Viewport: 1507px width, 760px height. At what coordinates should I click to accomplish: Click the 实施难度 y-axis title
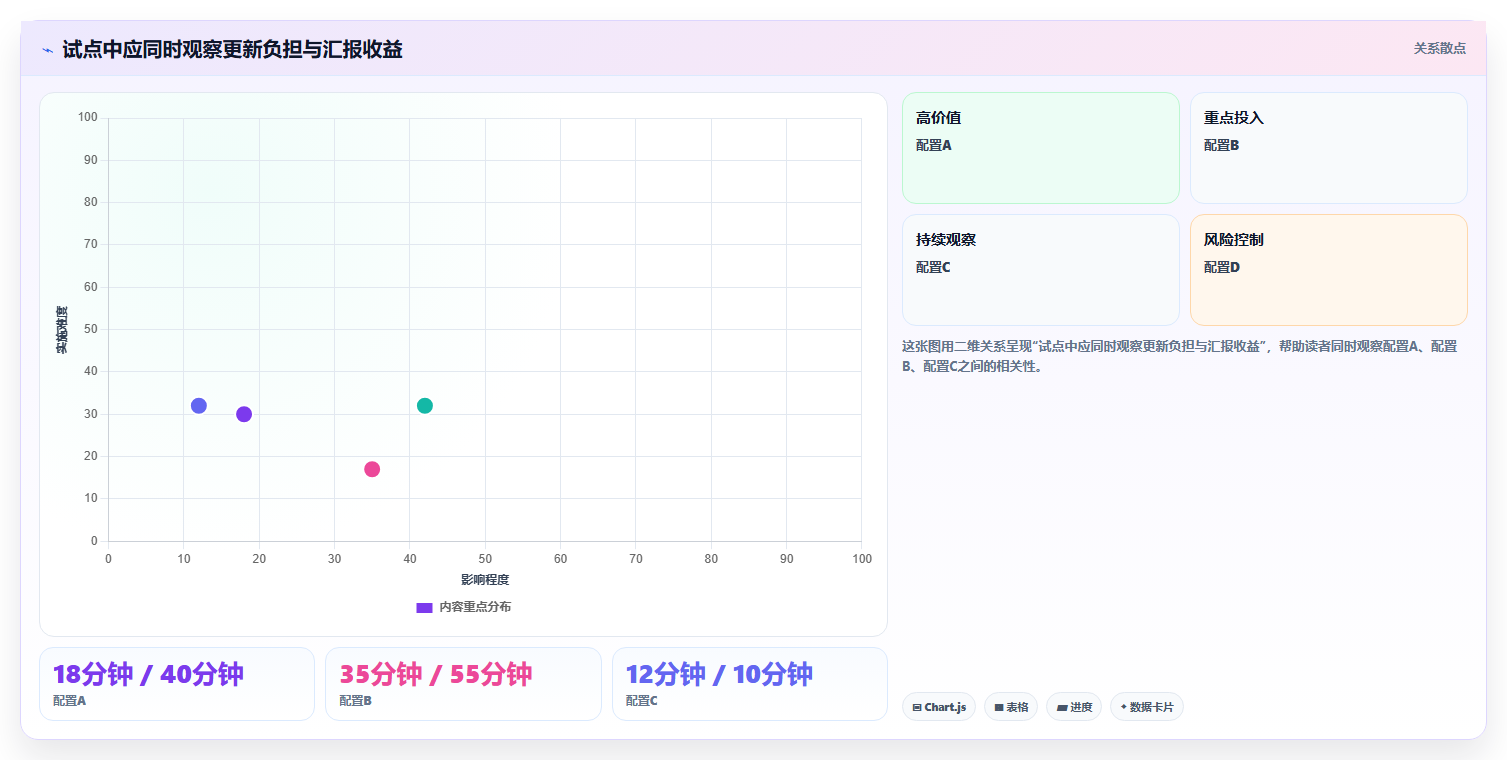click(62, 330)
